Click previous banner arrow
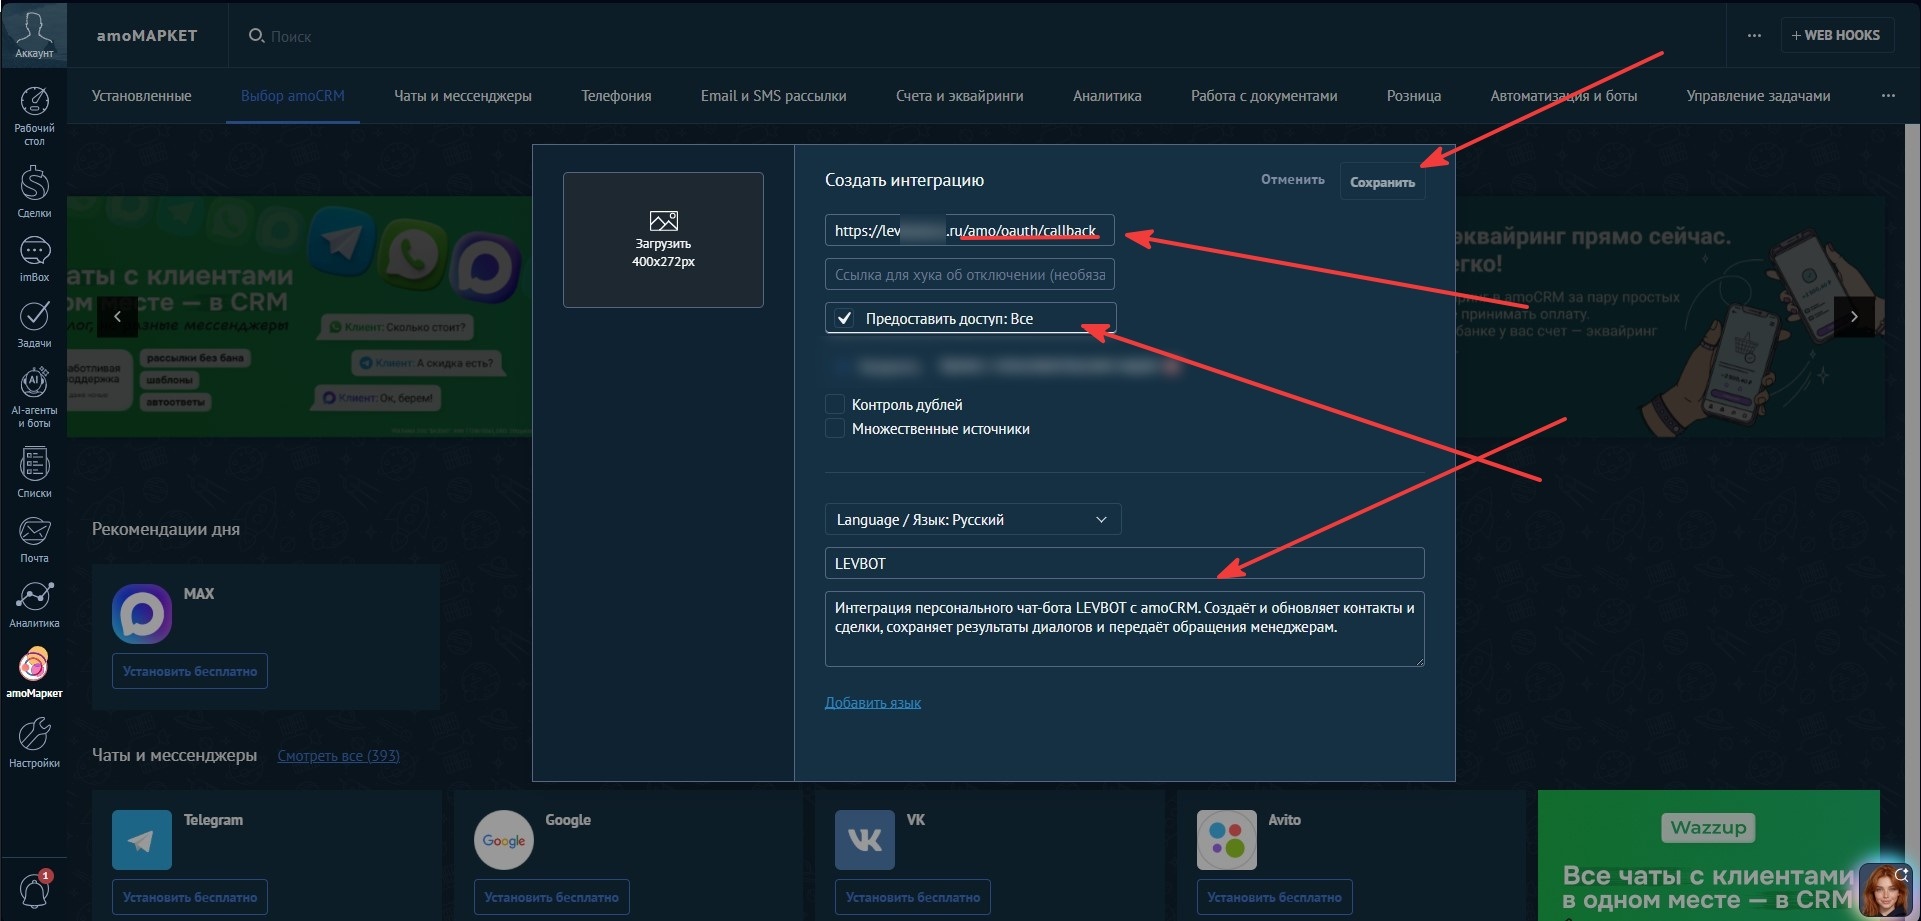The height and width of the screenshot is (921, 1921). [x=117, y=316]
